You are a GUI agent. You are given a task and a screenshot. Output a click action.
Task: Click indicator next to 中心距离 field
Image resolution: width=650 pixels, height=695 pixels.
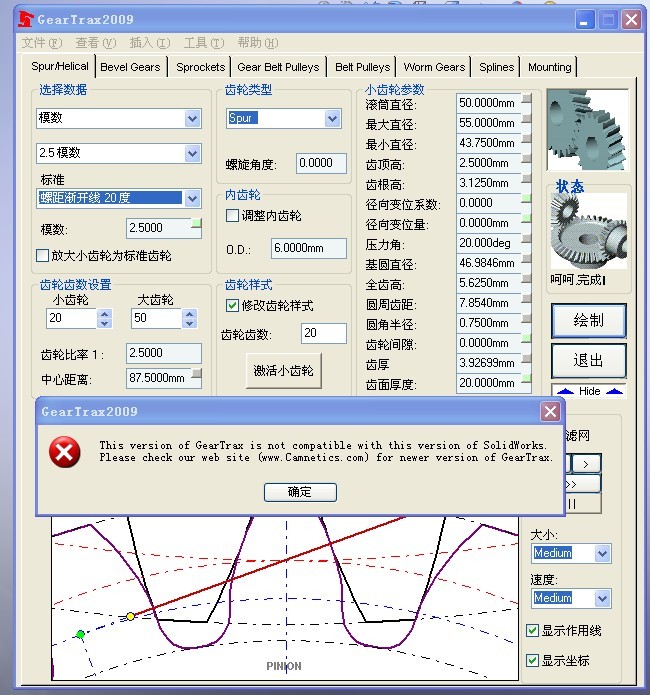point(196,373)
